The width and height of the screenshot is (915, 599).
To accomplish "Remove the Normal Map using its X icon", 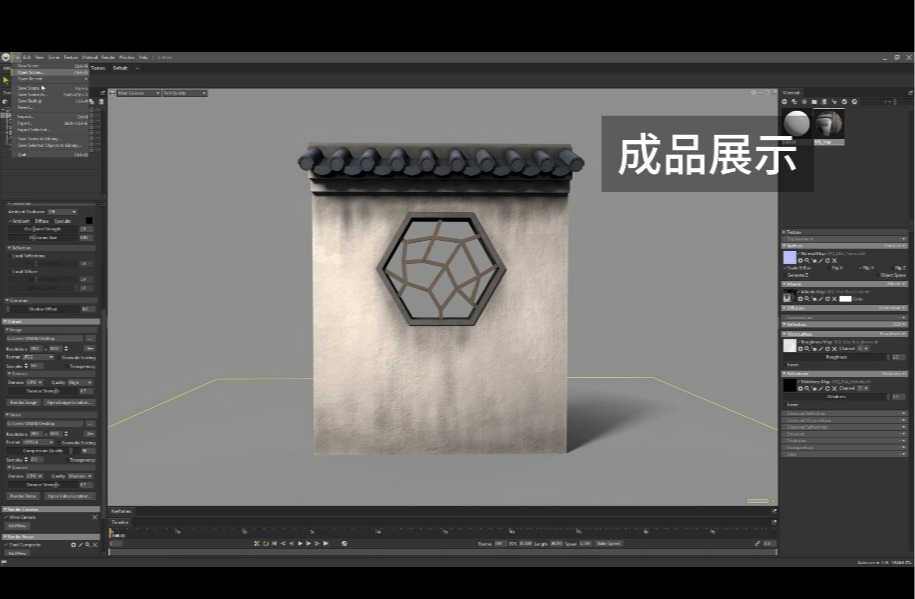I will (x=835, y=261).
